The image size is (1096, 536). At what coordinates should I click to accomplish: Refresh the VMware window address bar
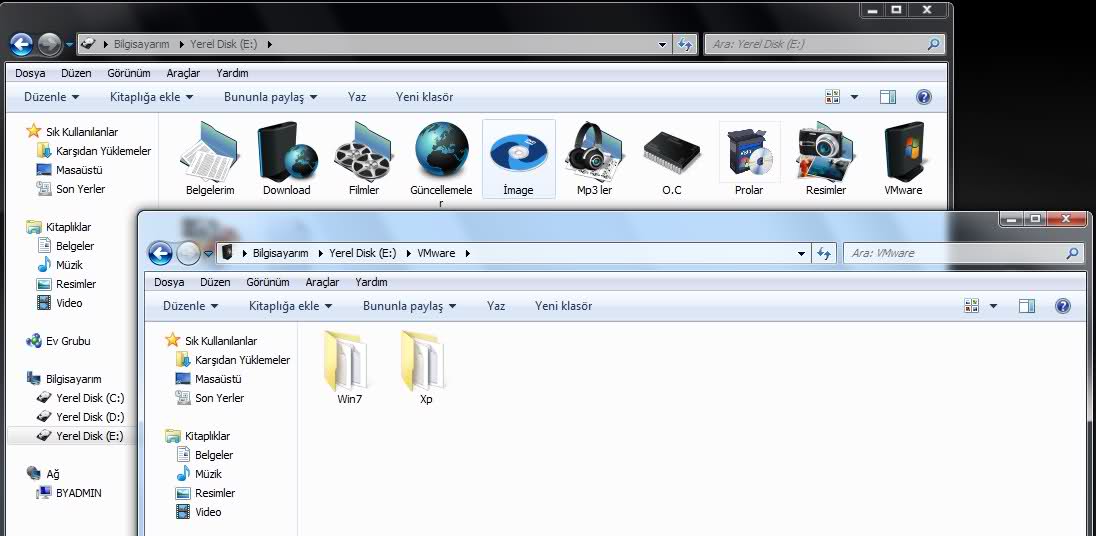tap(823, 254)
